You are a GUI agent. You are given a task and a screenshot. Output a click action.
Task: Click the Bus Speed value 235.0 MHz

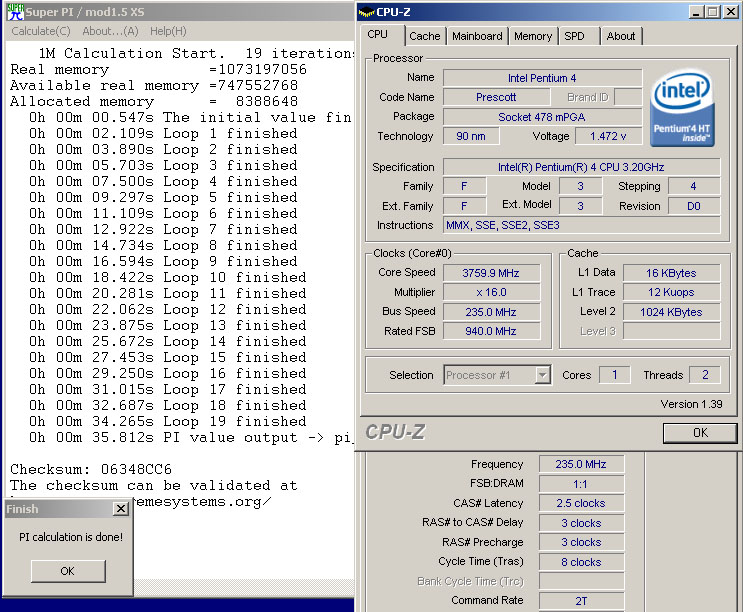(x=491, y=312)
